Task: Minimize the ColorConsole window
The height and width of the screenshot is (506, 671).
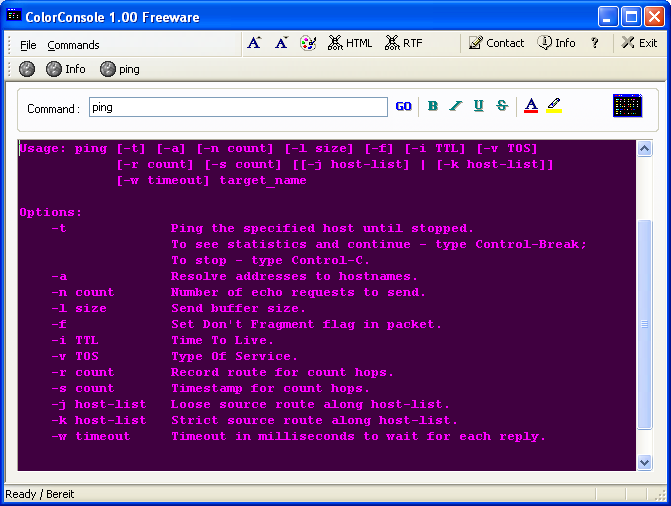Action: click(608, 17)
